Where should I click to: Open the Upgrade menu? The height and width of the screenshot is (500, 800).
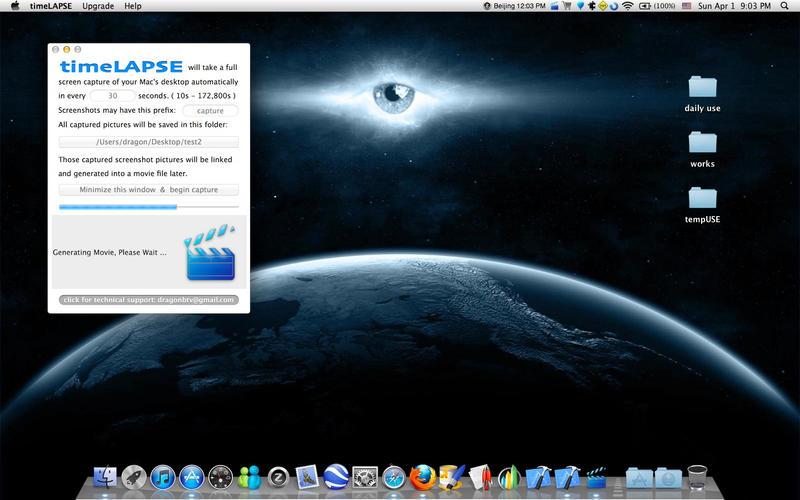[98, 6]
